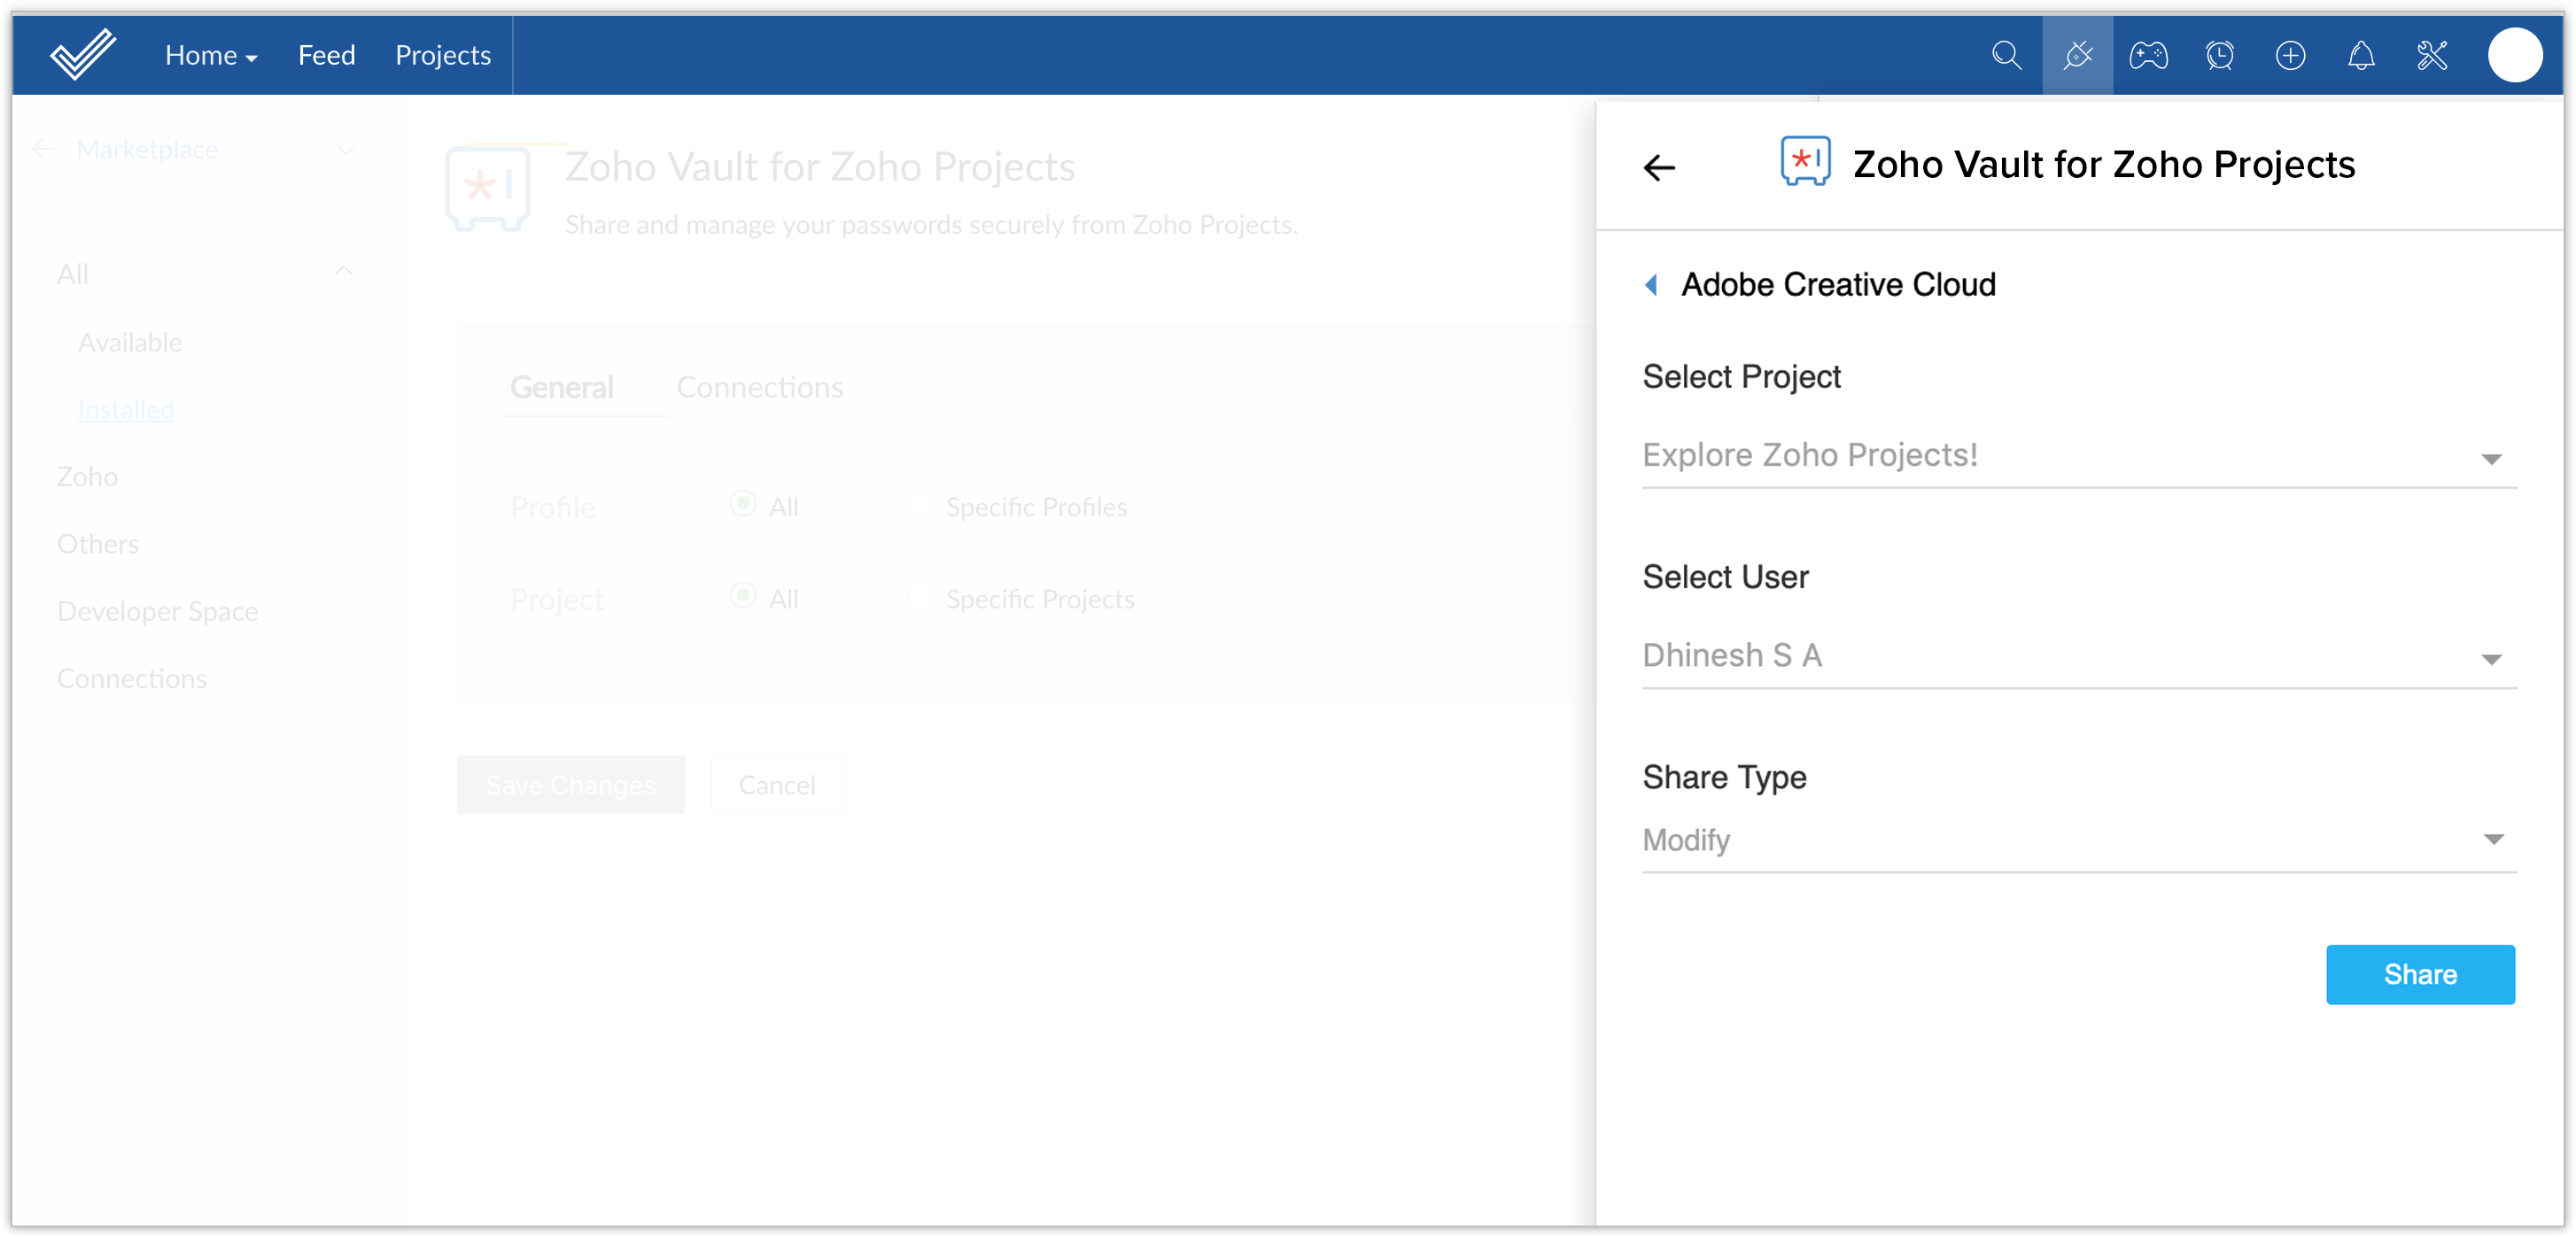Viewport: 2576px width, 1238px height.
Task: Open the timer clock icon
Action: [x=2219, y=55]
